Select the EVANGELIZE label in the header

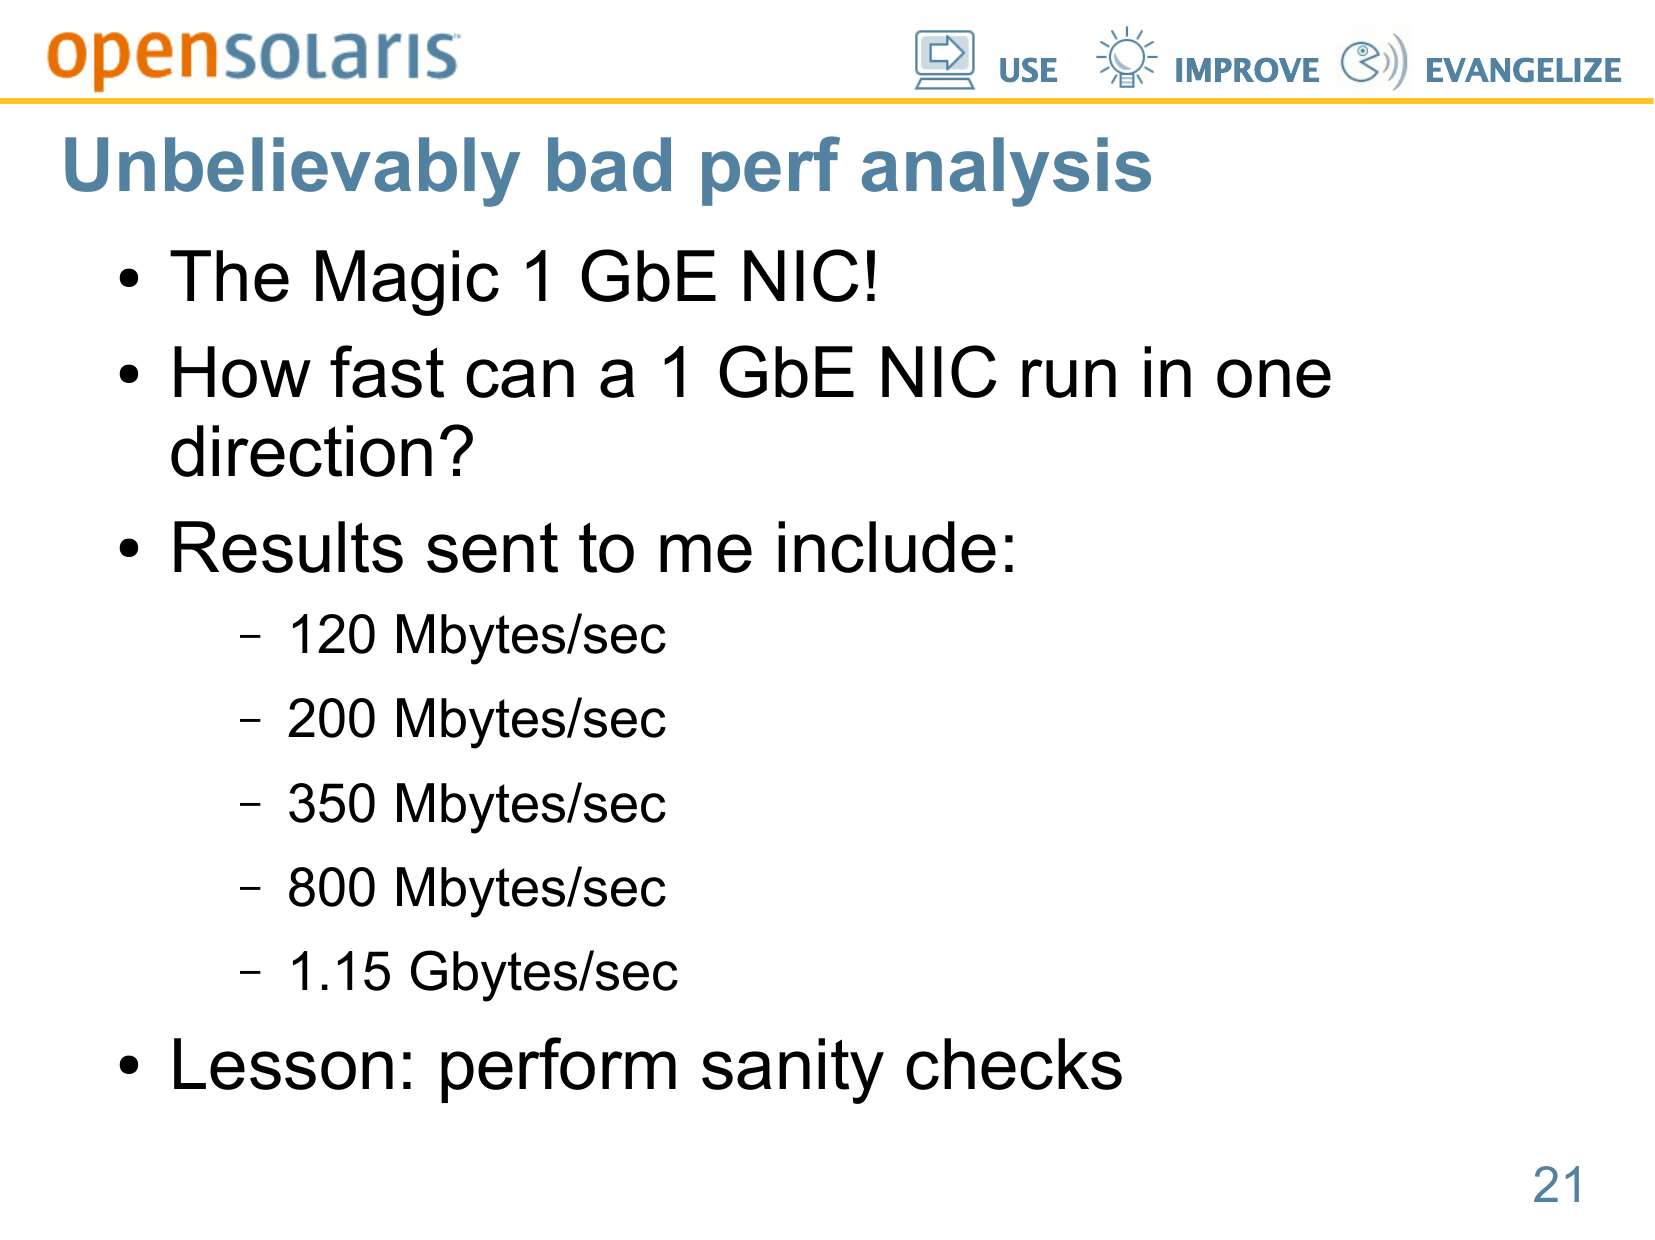pyautogui.click(x=1522, y=70)
